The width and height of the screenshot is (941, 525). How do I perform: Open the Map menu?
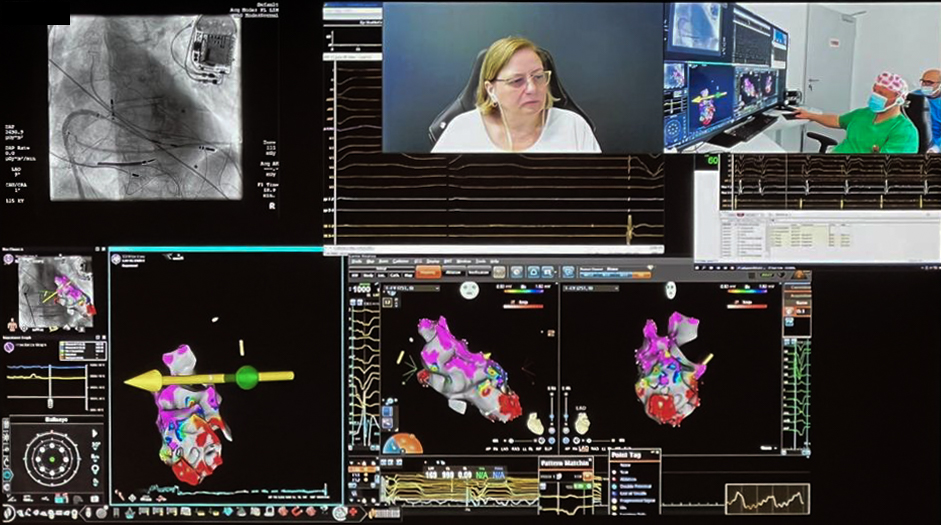click(370, 262)
